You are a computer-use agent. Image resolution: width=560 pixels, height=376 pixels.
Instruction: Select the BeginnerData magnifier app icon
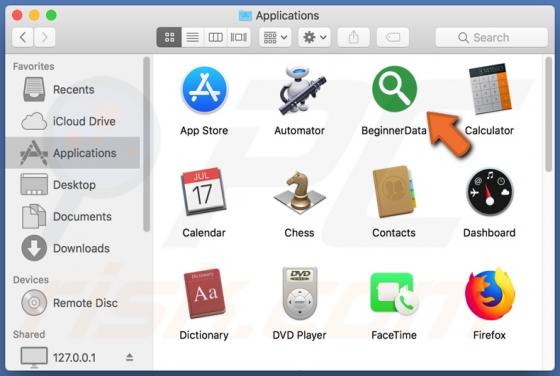(394, 89)
